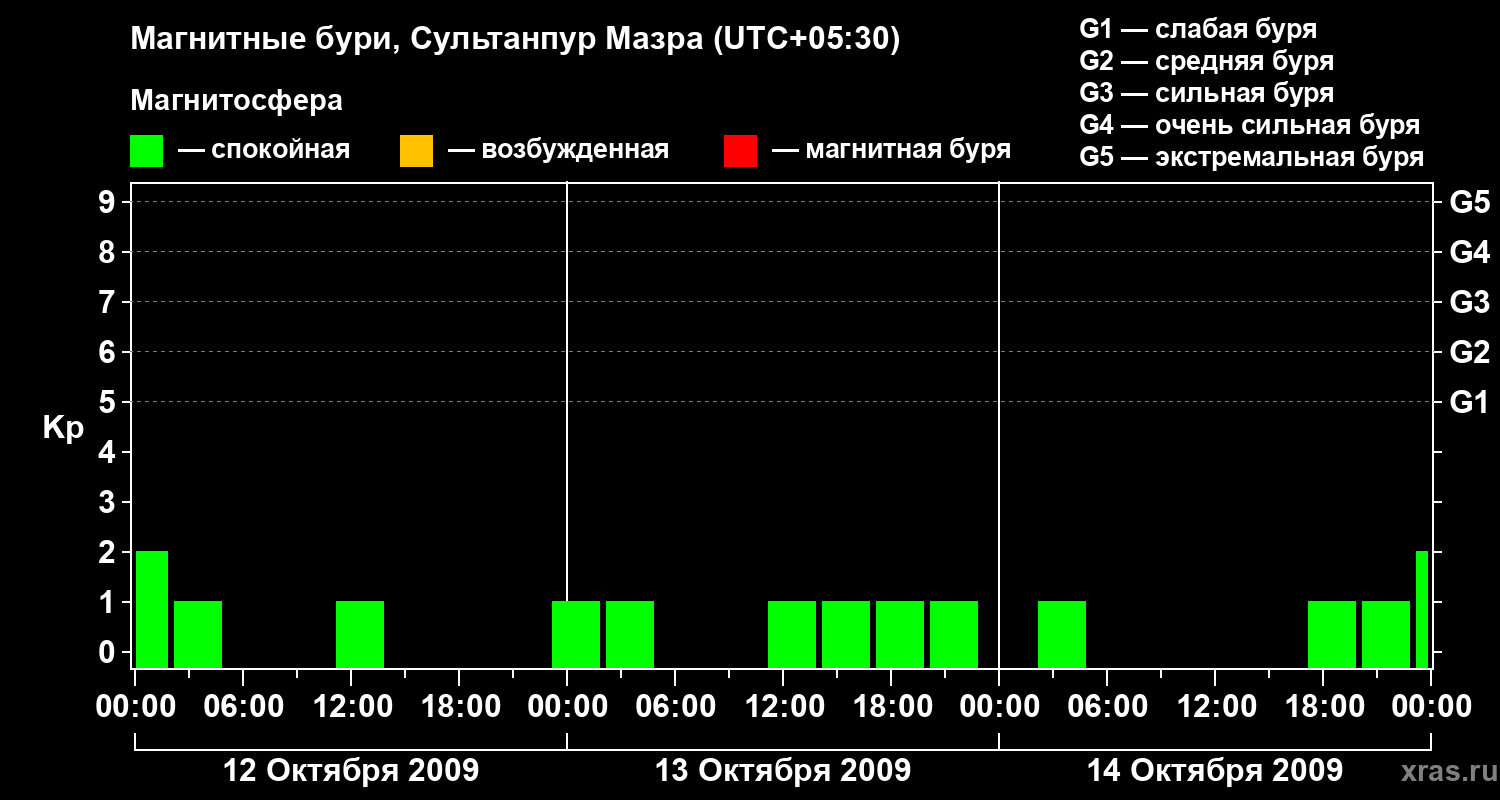Click the 13 October bar over the 18:00 mark
1500x800 pixels.
click(900, 634)
